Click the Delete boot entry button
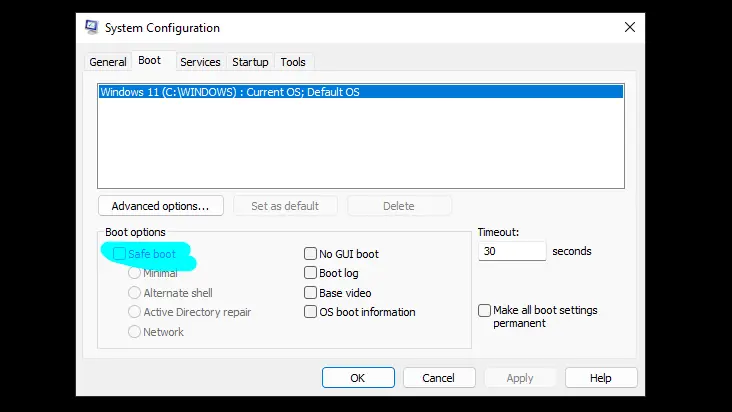 [x=399, y=206]
